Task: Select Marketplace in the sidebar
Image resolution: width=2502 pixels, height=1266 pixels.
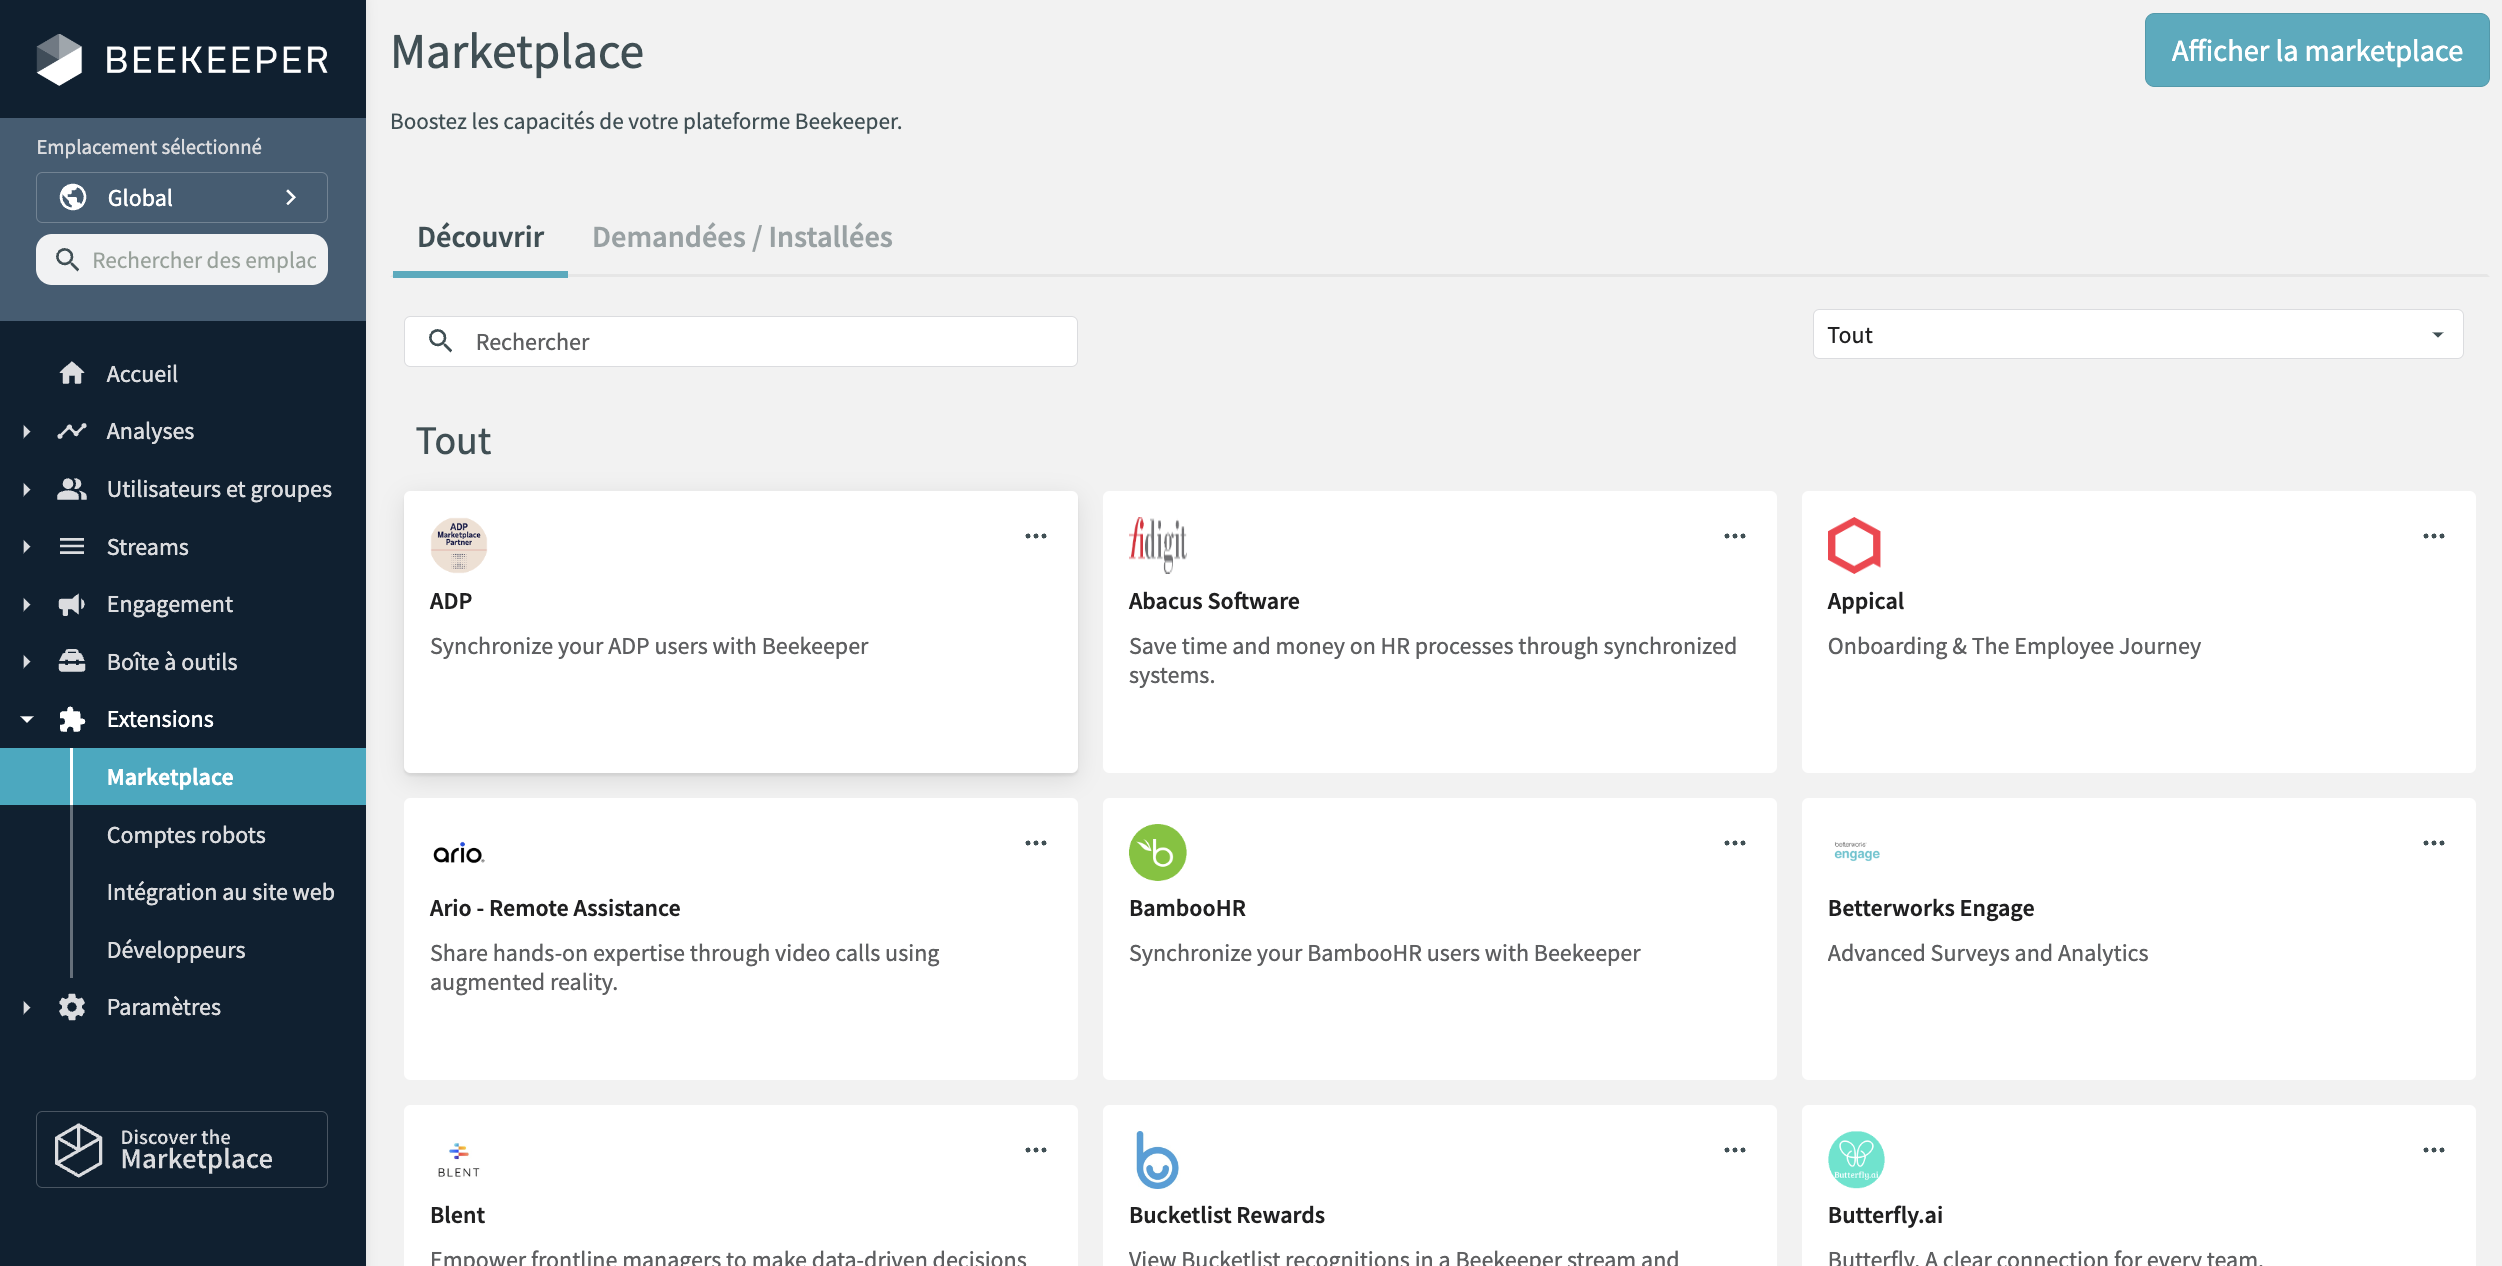Action: [183, 776]
